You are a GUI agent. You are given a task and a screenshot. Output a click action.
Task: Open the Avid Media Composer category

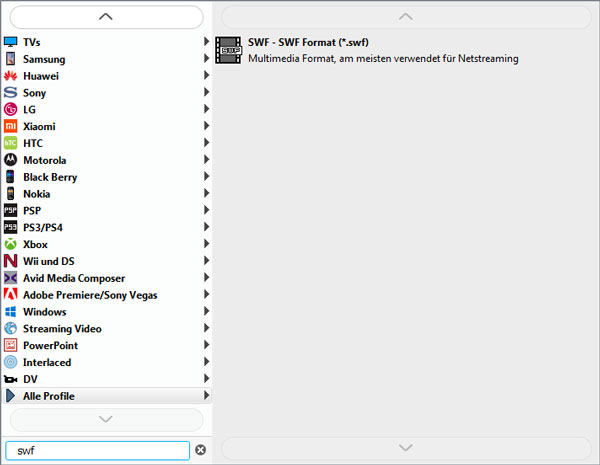74,278
